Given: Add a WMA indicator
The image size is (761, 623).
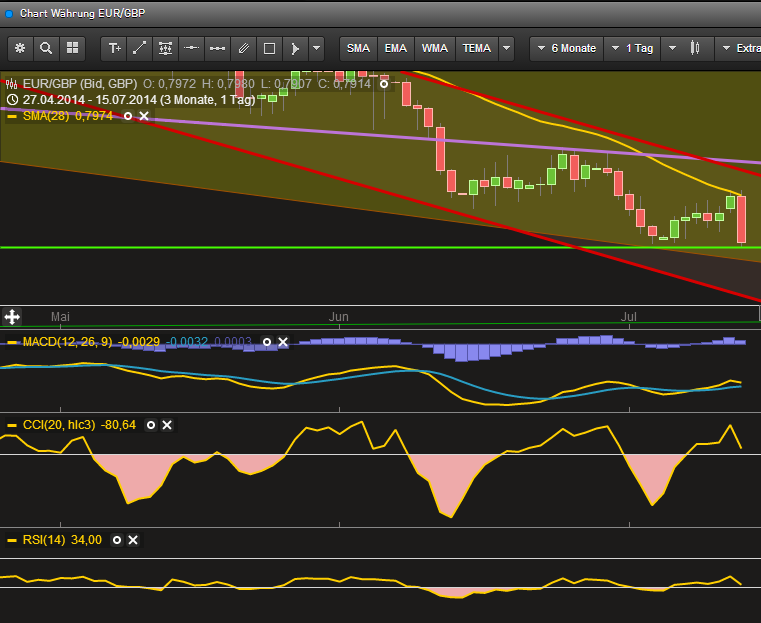Looking at the screenshot, I should (x=435, y=48).
